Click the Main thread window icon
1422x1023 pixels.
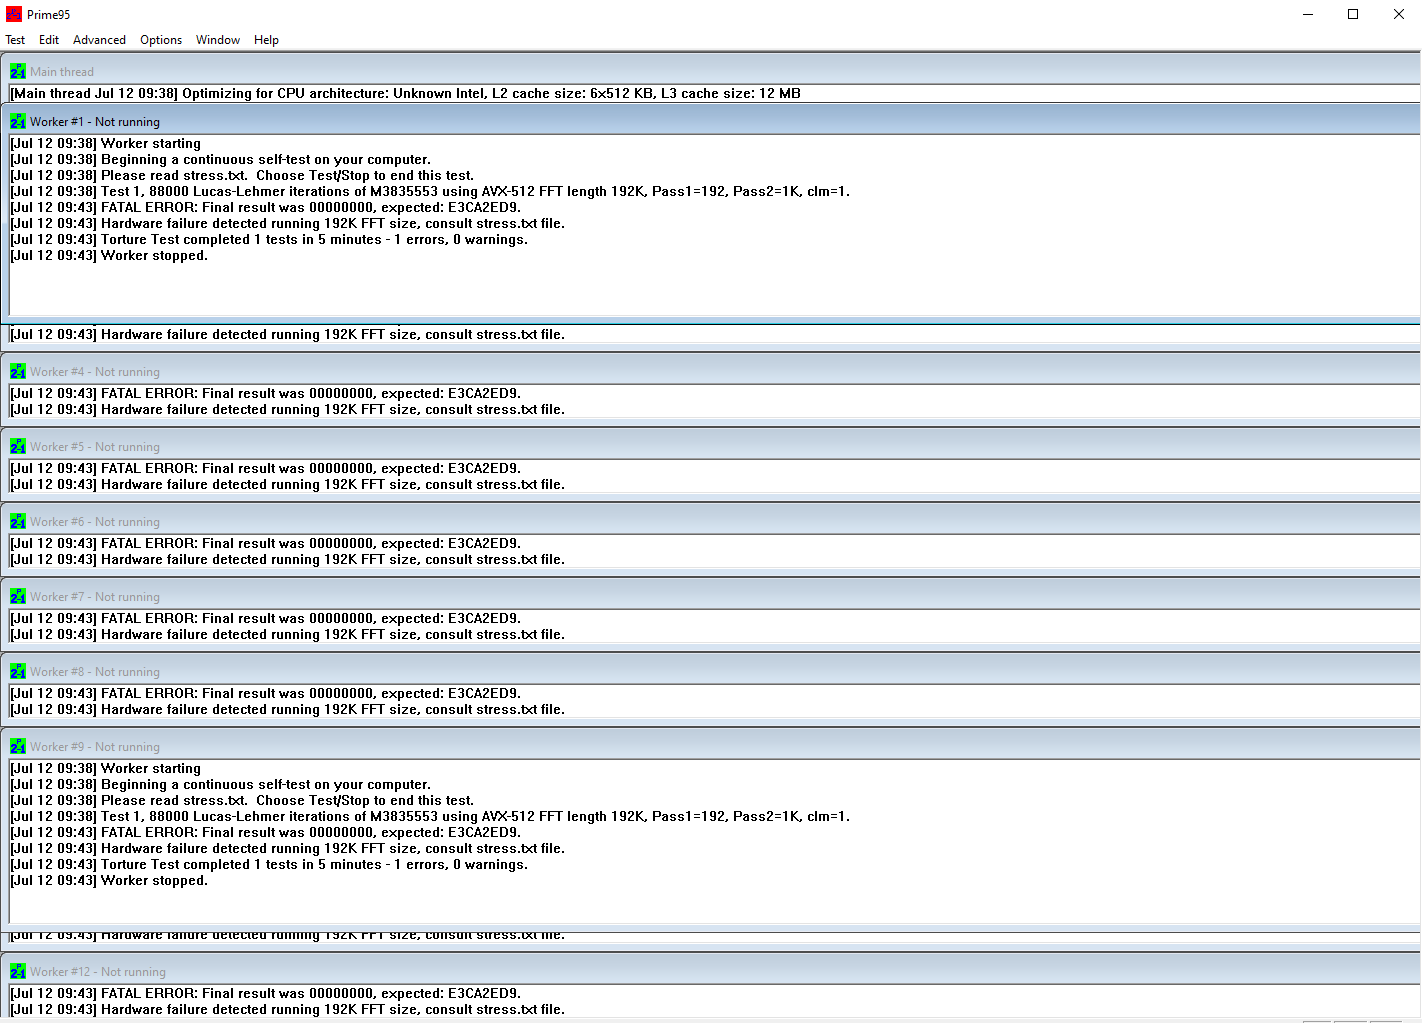(18, 71)
